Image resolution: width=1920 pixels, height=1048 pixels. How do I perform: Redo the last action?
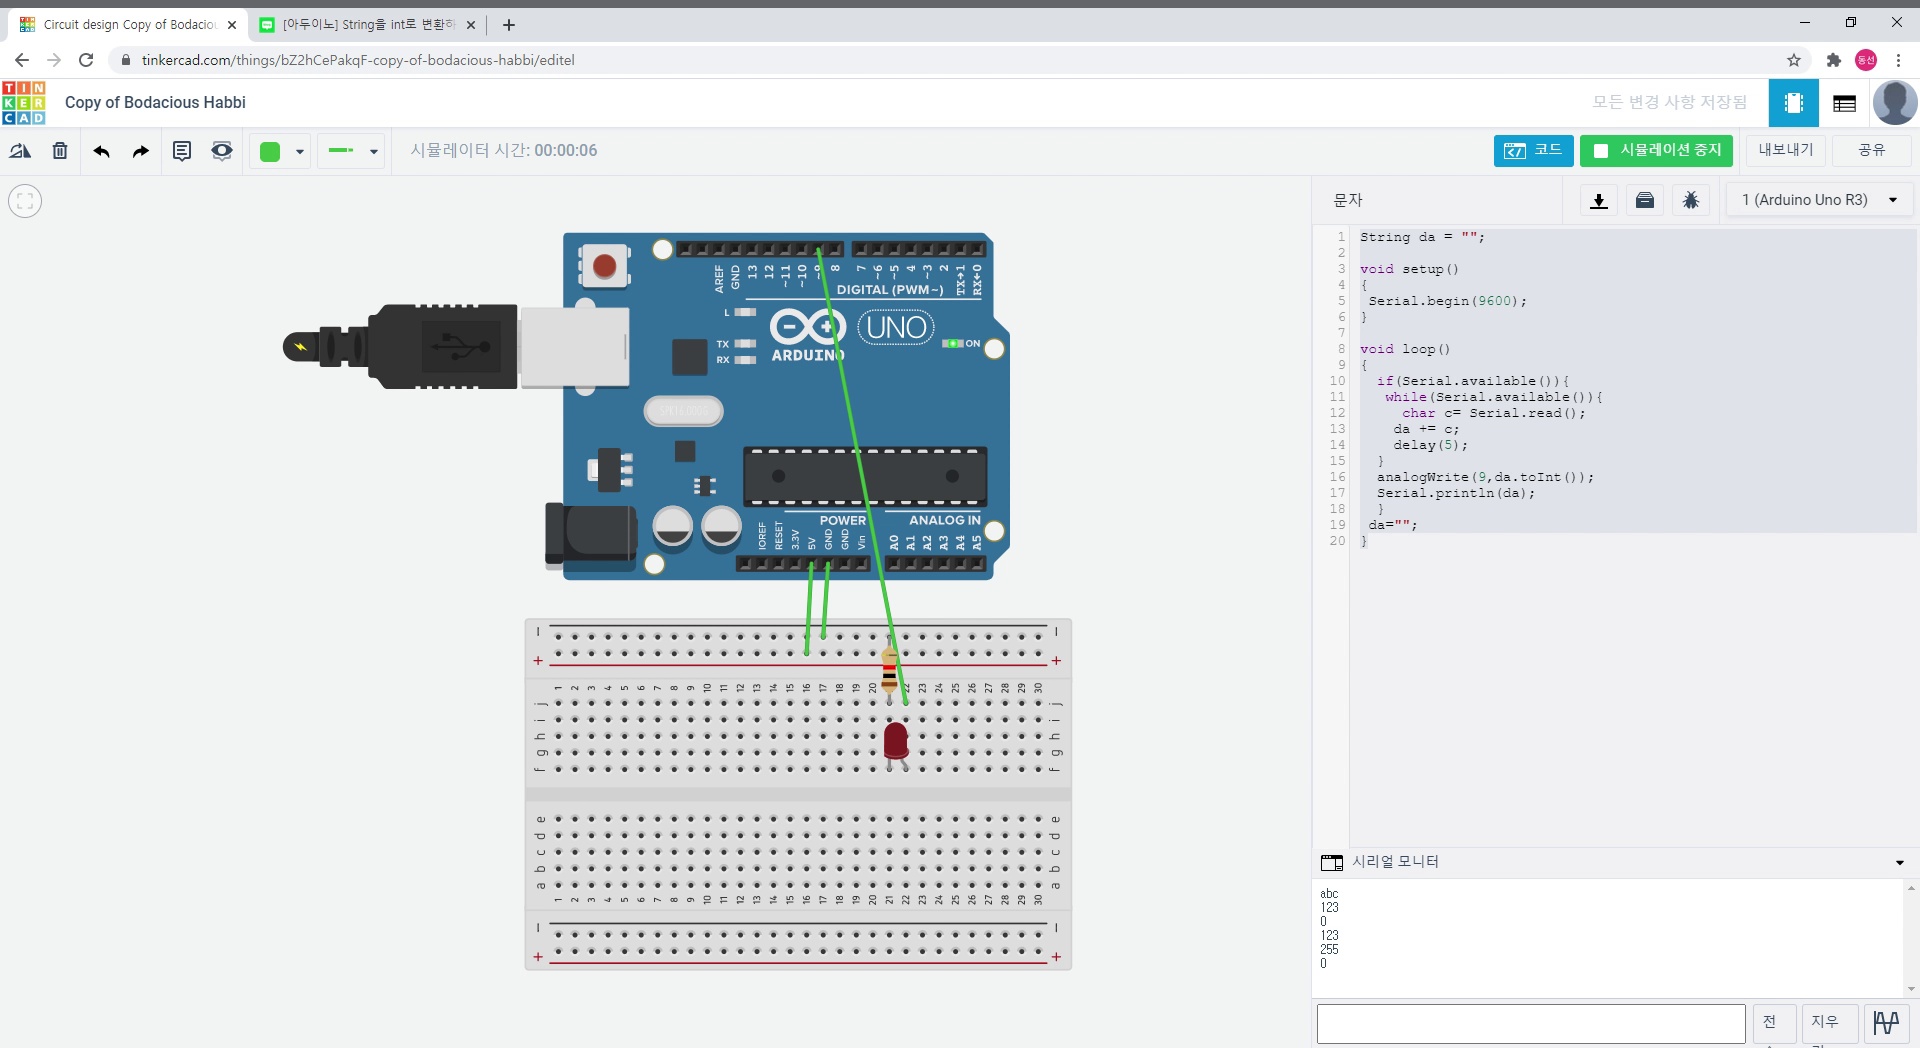click(141, 151)
